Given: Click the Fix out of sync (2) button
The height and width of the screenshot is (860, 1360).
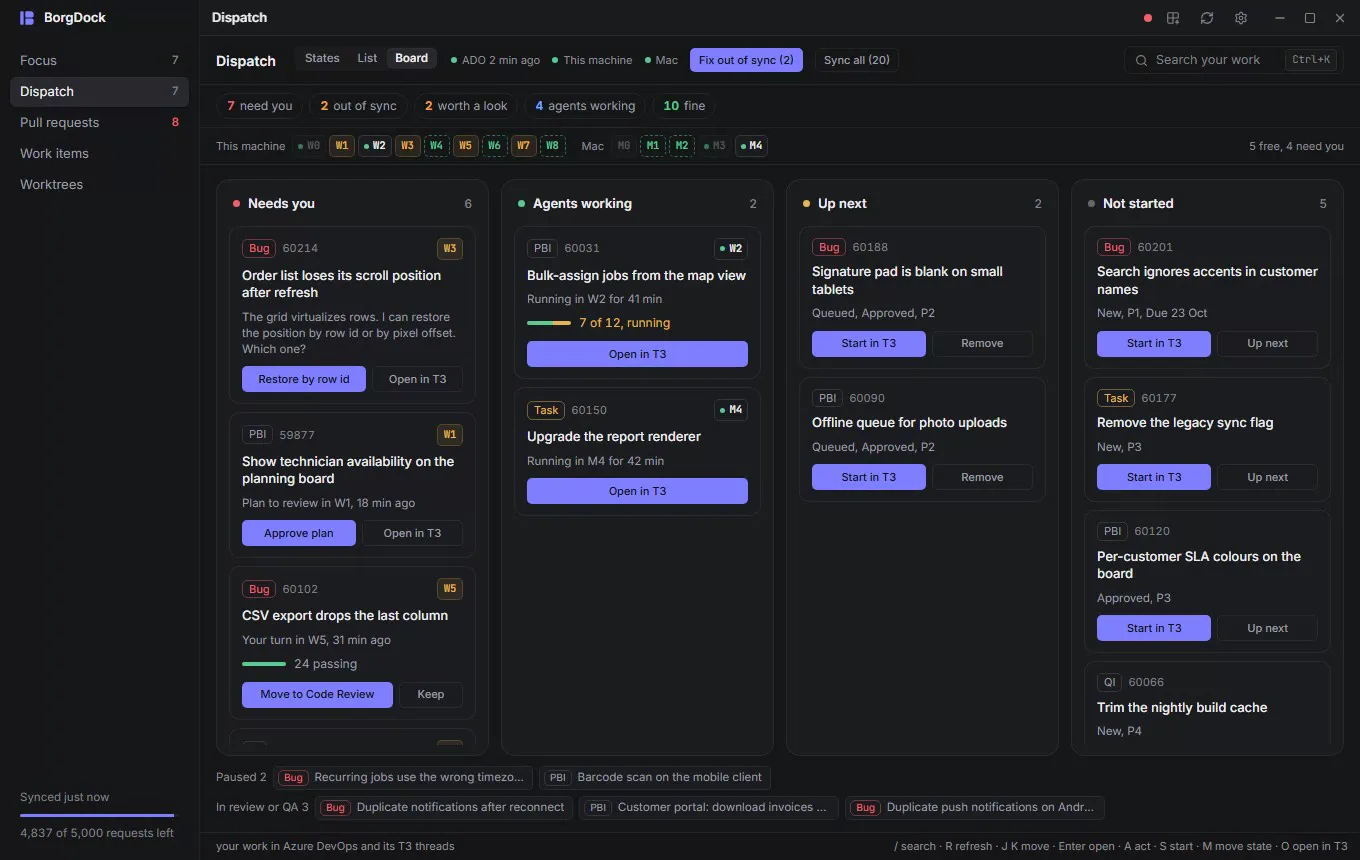Looking at the screenshot, I should click(x=746, y=60).
